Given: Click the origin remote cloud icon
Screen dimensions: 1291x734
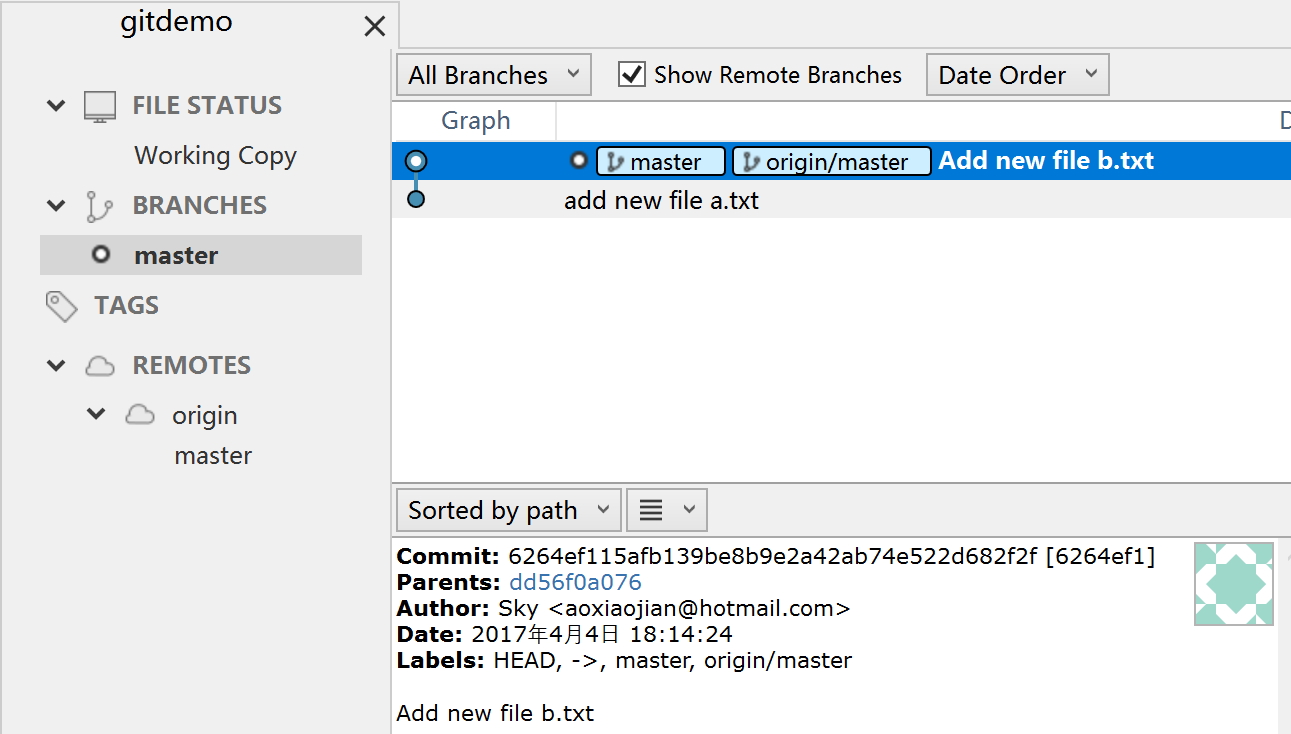Looking at the screenshot, I should click(x=139, y=415).
